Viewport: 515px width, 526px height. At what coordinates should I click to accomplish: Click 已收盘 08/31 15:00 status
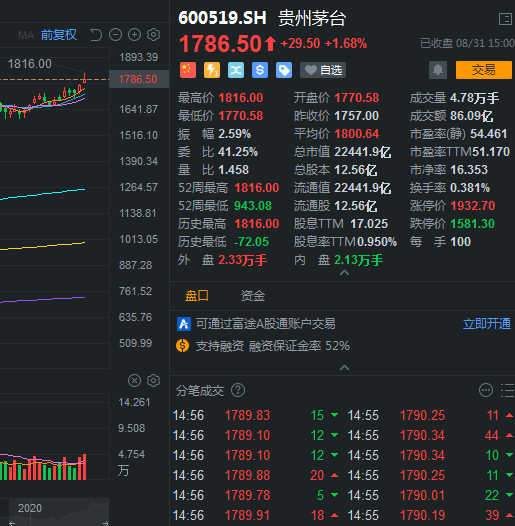tap(467, 43)
